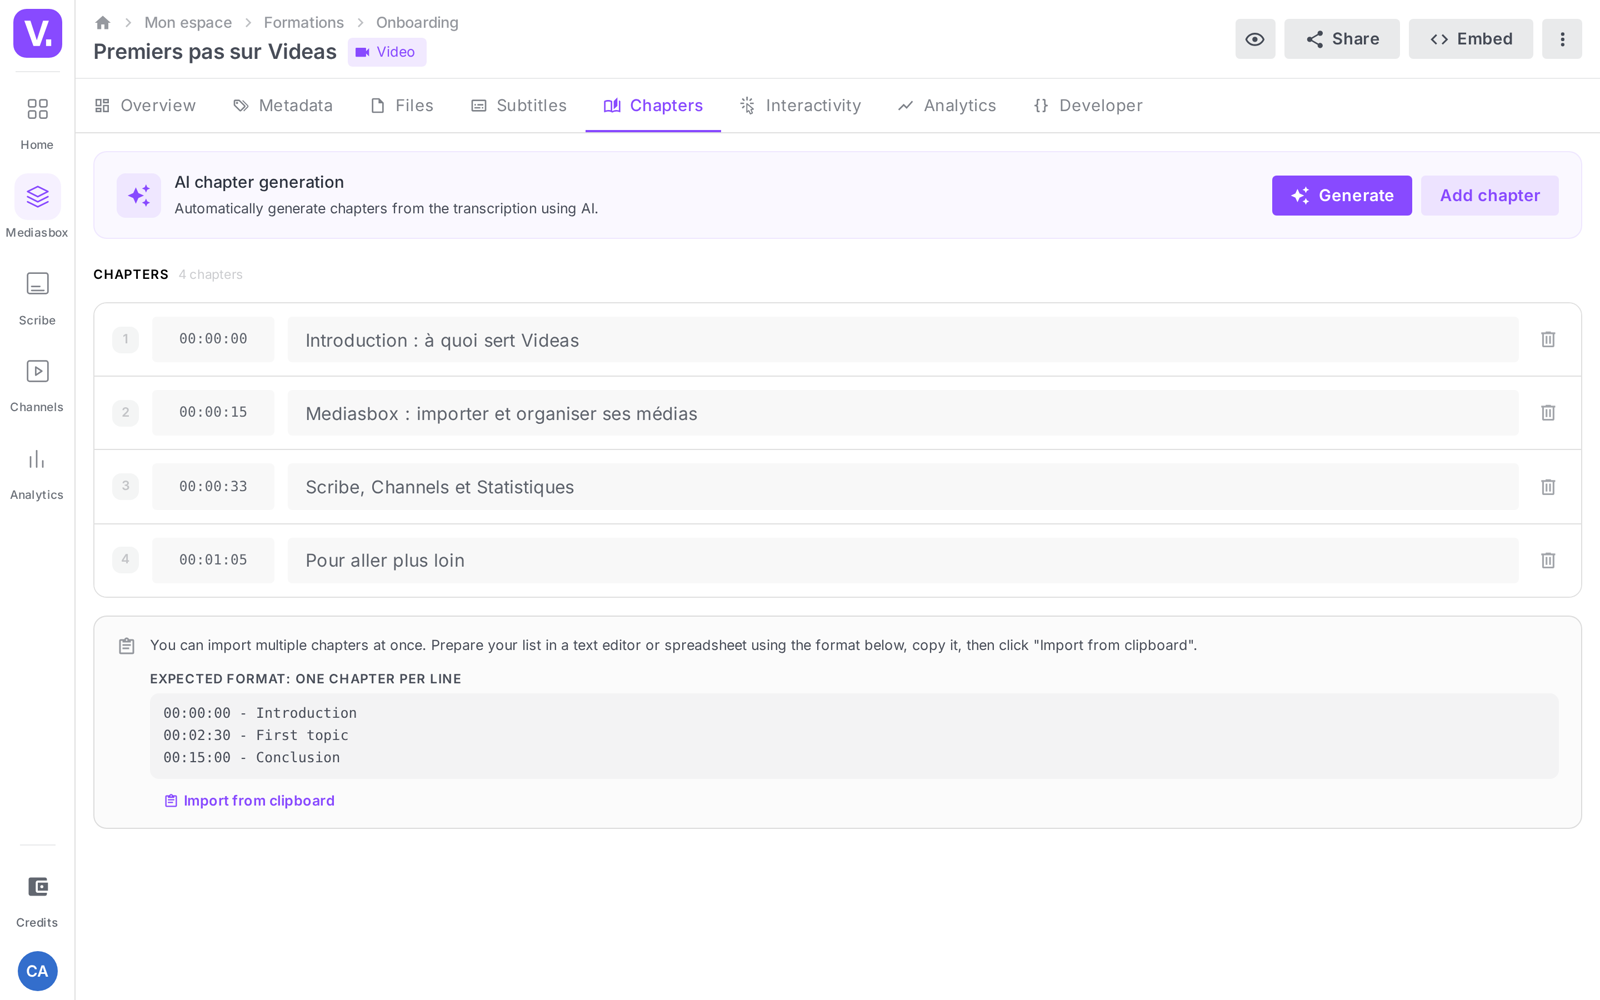Edit title 'Introduction : à quoi sert Videas'
Viewport: 1600px width, 1000px height.
(903, 340)
